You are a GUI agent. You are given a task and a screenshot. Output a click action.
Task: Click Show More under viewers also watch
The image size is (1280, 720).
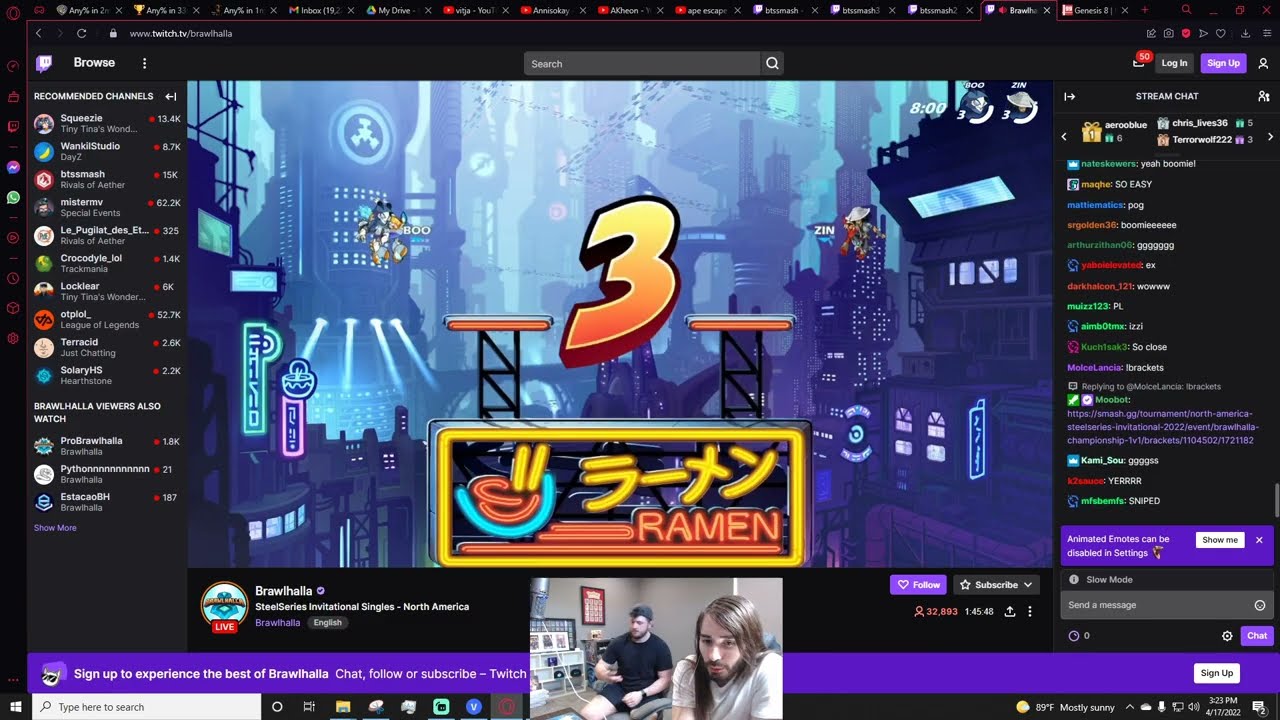pyautogui.click(x=55, y=528)
